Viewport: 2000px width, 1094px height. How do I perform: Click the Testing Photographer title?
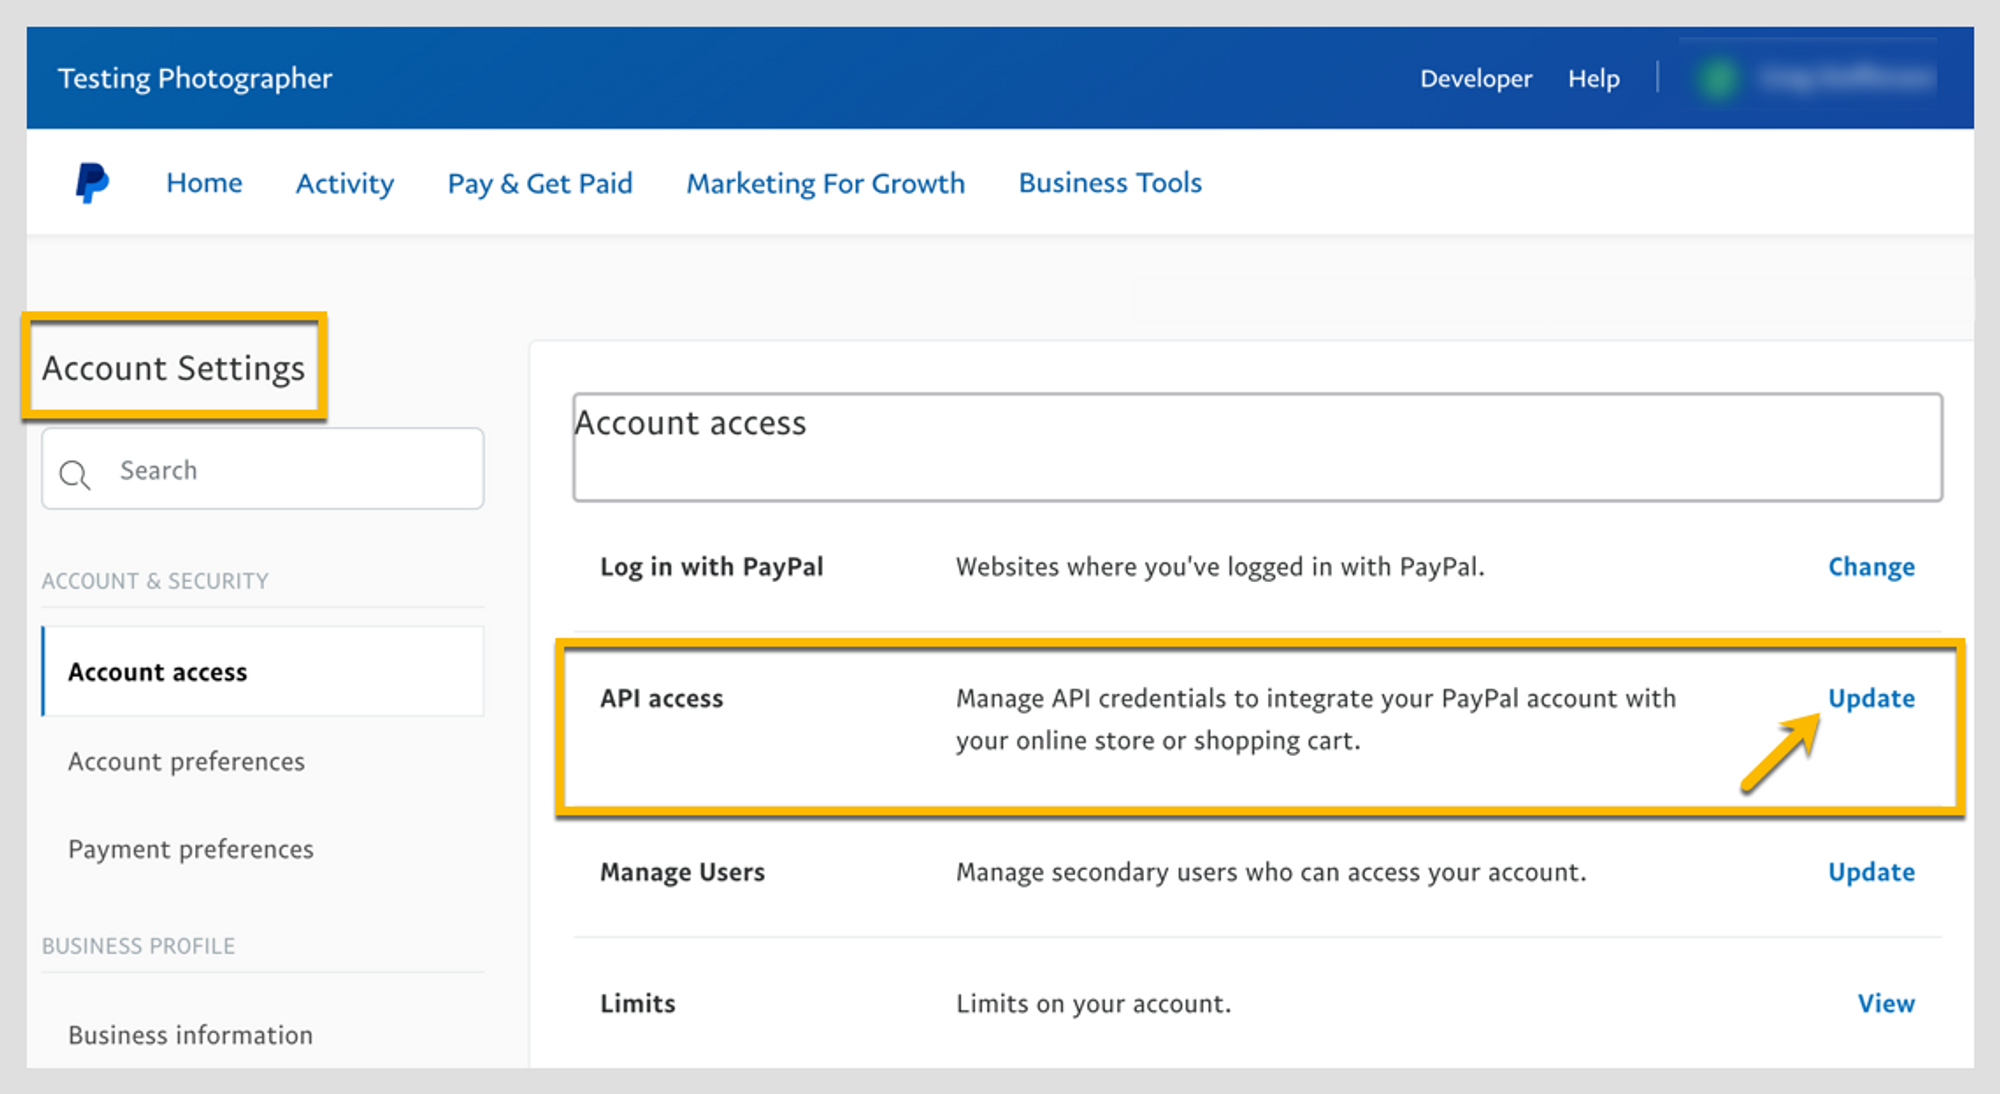[x=195, y=78]
